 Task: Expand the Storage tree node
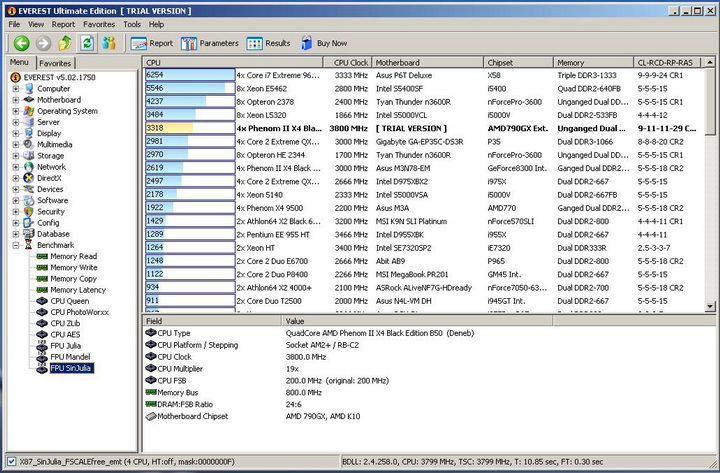tap(16, 156)
